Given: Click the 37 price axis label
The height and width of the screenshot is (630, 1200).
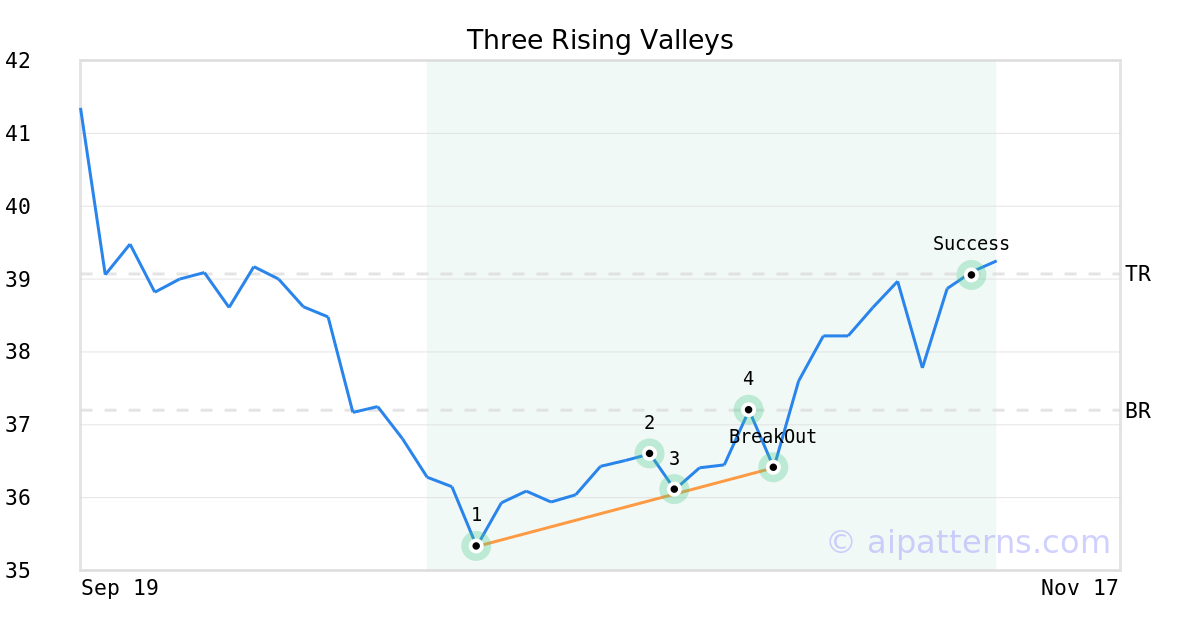Looking at the screenshot, I should [18, 425].
